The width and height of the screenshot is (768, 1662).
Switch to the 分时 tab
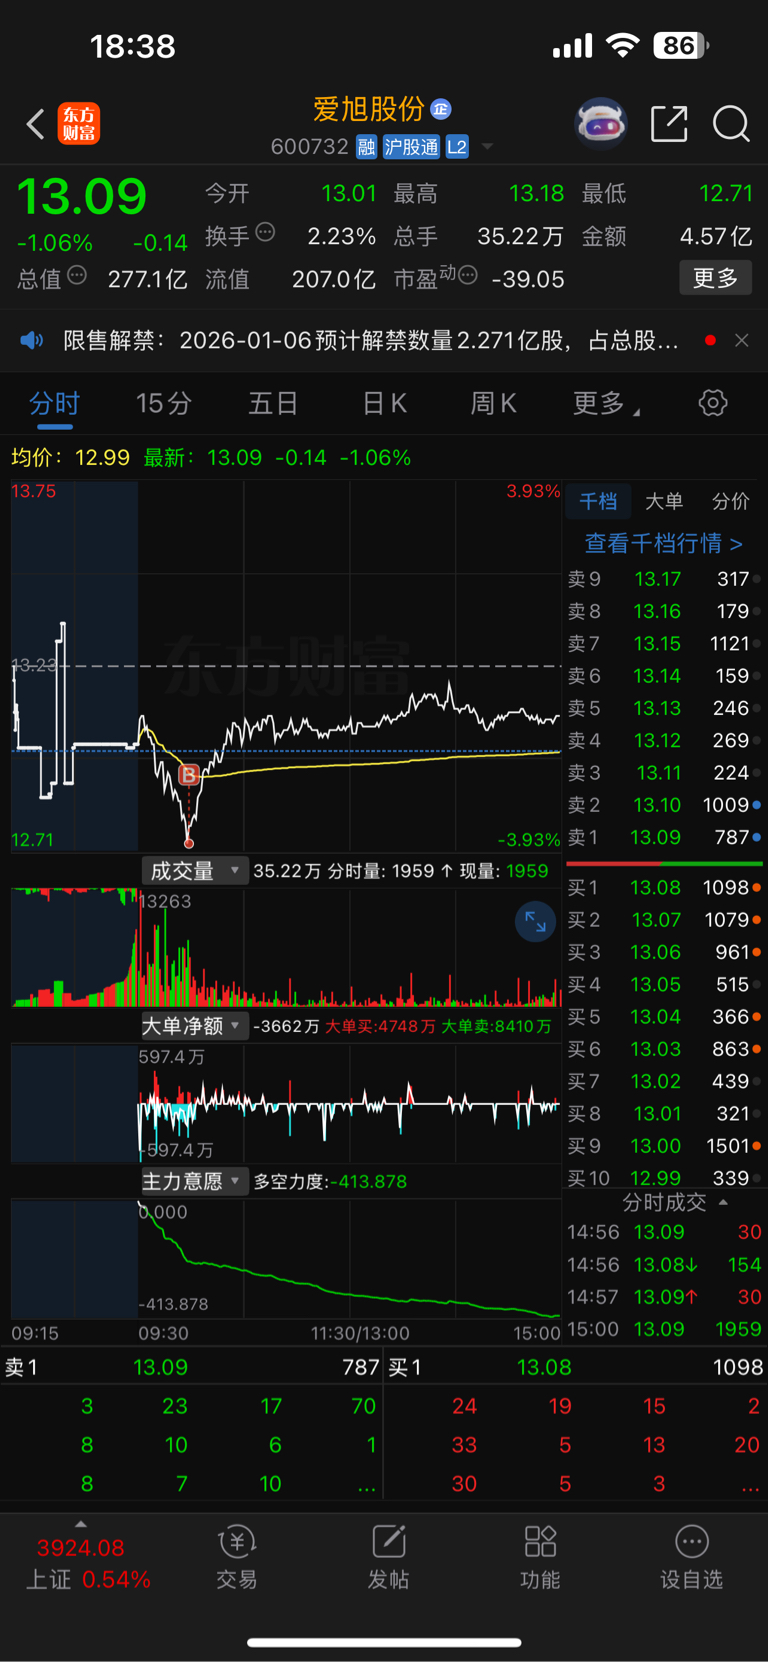pos(54,403)
